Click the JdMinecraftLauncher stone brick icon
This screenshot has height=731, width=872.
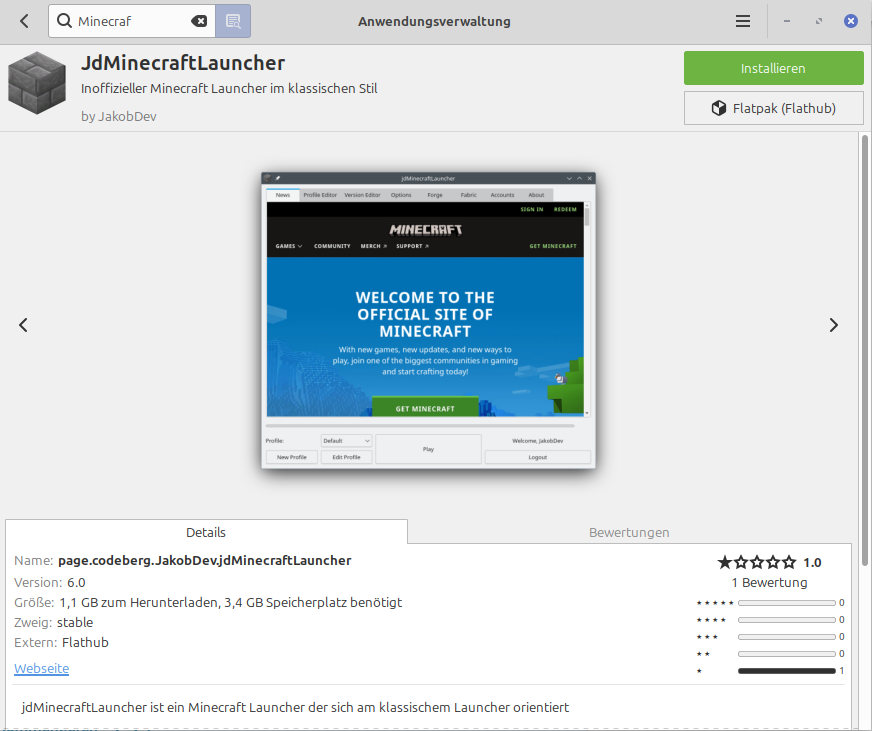(x=37, y=83)
